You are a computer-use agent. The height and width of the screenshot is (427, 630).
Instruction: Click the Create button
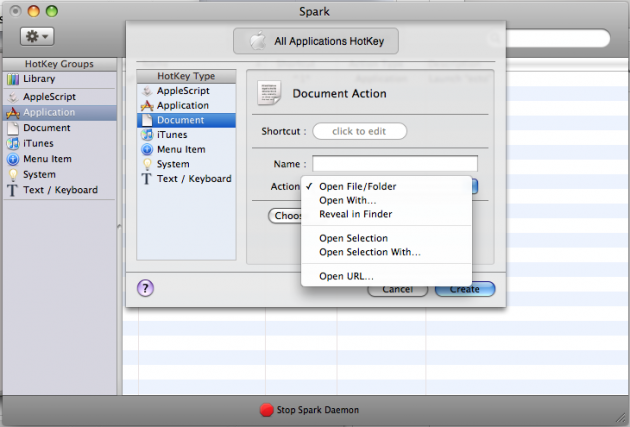465,289
